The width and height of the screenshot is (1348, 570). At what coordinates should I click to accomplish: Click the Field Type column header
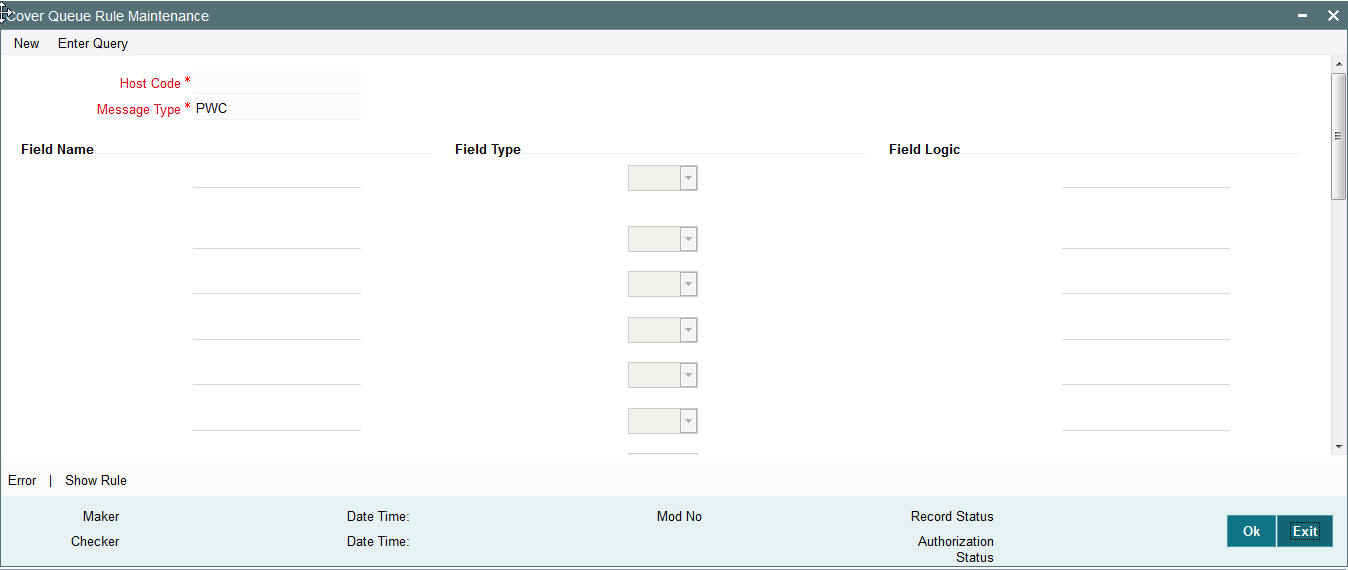tap(488, 149)
